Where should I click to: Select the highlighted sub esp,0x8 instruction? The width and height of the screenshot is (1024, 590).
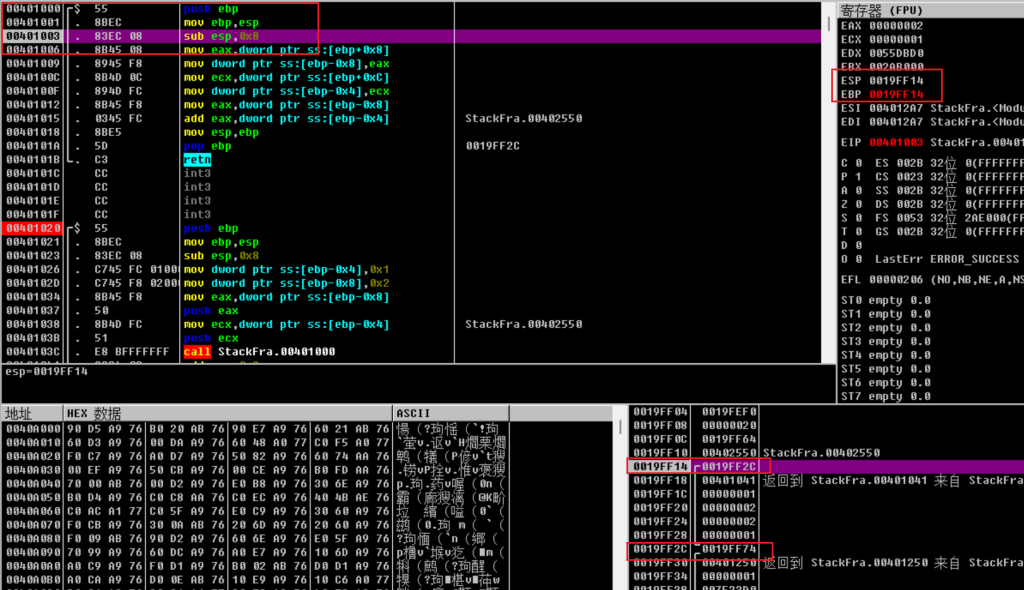pyautogui.click(x=221, y=36)
